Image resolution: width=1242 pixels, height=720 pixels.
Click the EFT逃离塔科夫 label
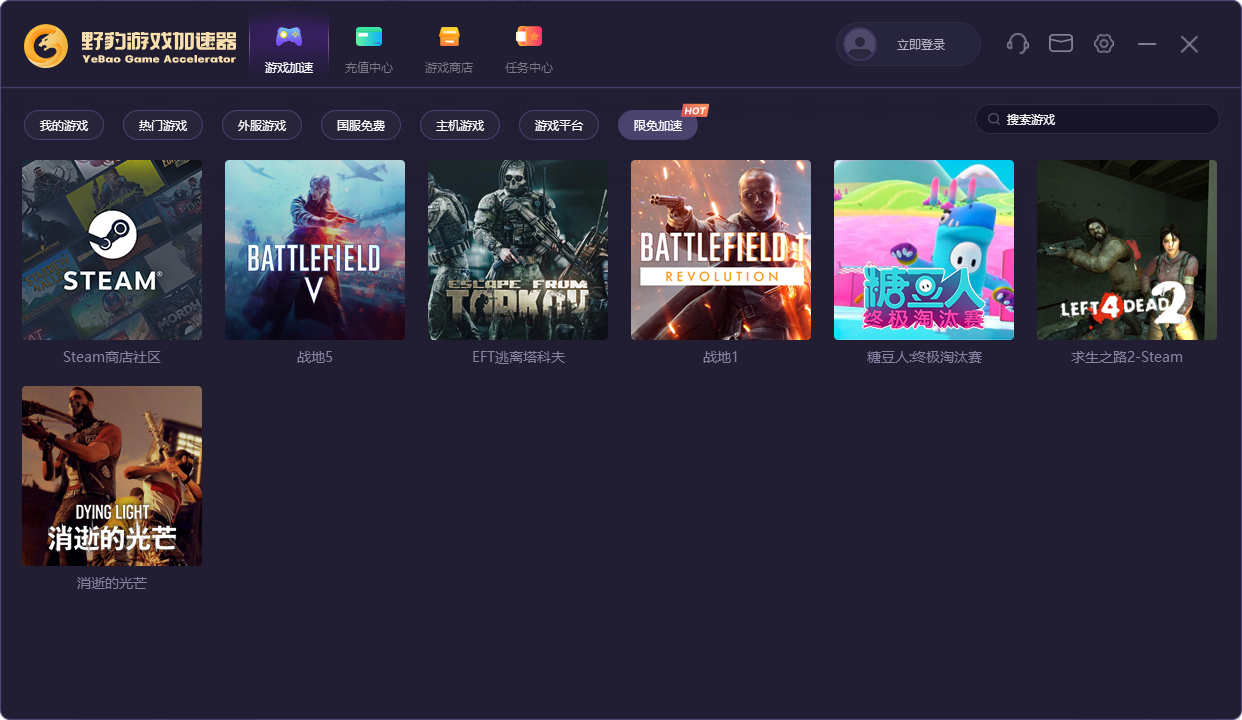(x=518, y=357)
